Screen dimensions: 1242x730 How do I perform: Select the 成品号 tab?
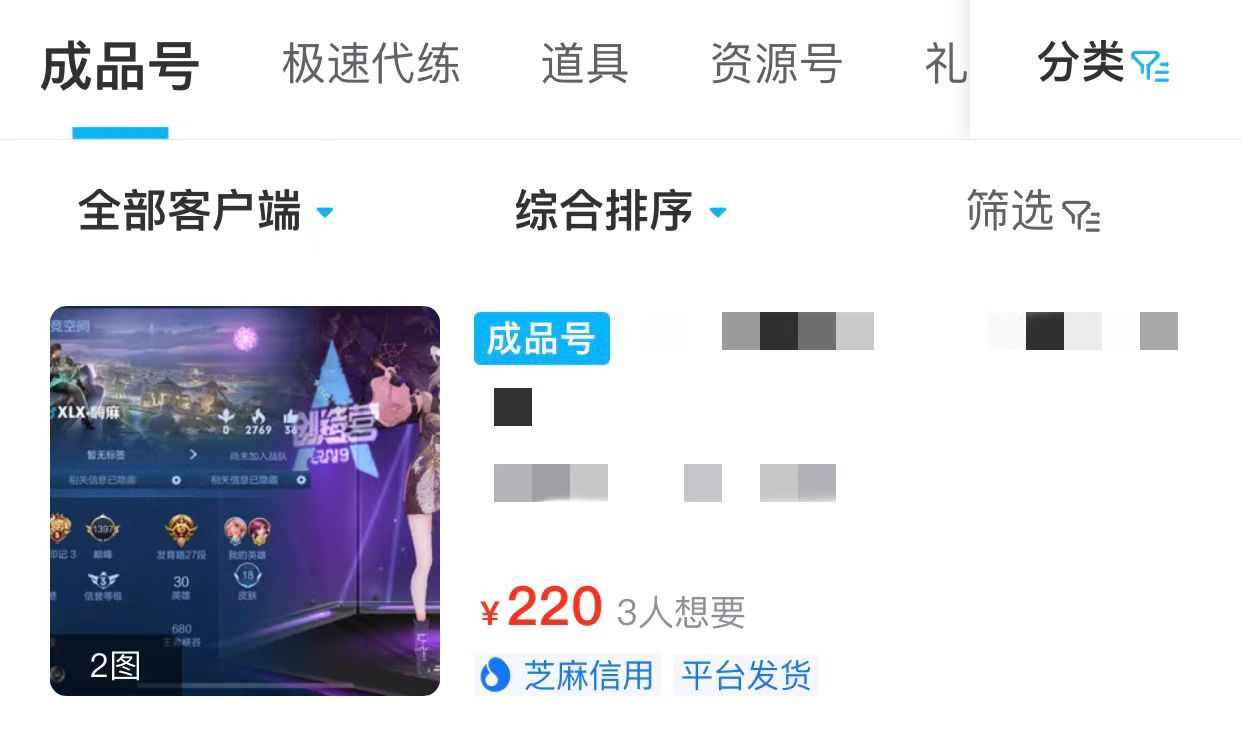pyautogui.click(x=120, y=67)
